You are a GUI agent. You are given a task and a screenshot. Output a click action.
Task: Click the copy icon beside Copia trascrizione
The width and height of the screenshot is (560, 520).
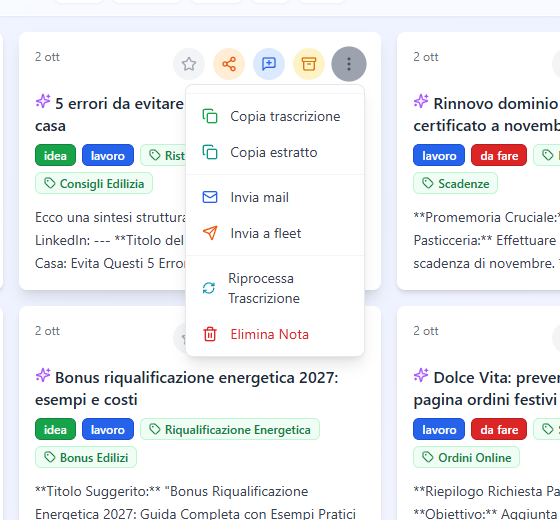click(210, 116)
